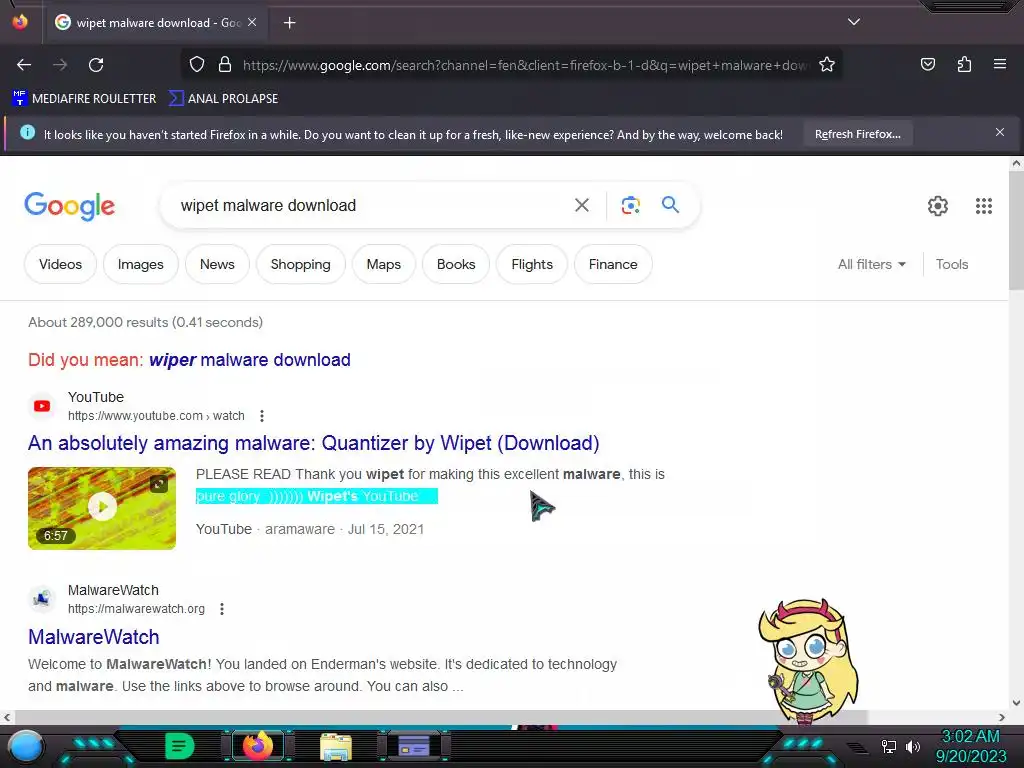The image size is (1024, 768).
Task: Open the Pocket save icon
Action: click(928, 64)
